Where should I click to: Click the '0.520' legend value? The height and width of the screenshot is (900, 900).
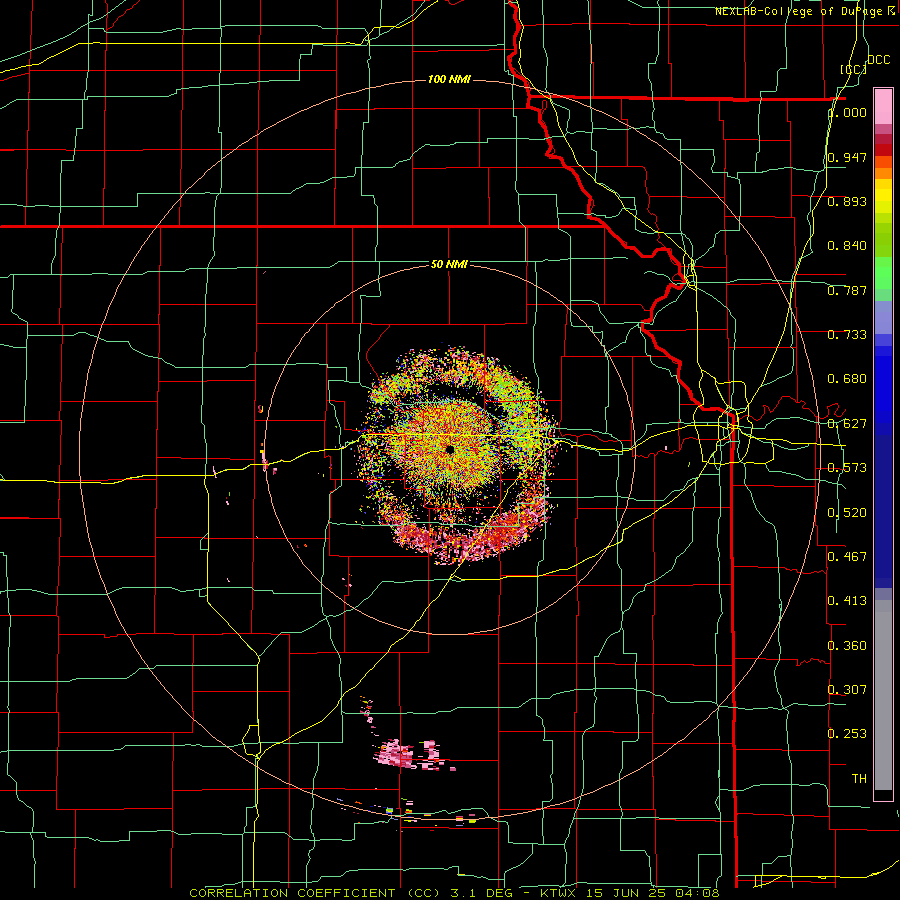[847, 513]
